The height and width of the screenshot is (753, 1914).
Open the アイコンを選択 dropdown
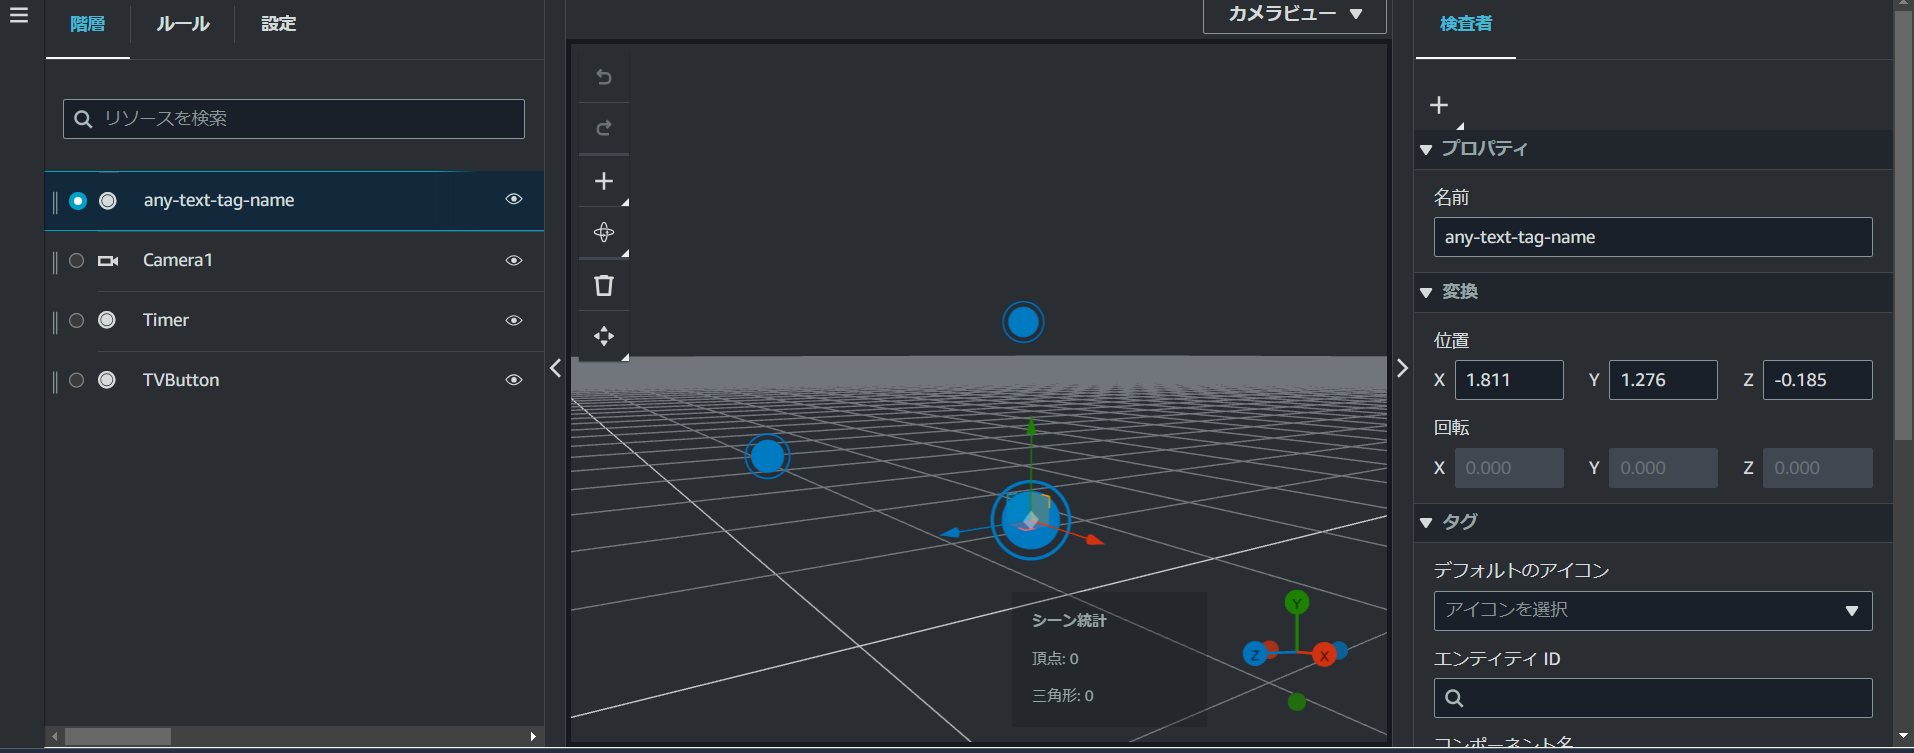point(1653,611)
